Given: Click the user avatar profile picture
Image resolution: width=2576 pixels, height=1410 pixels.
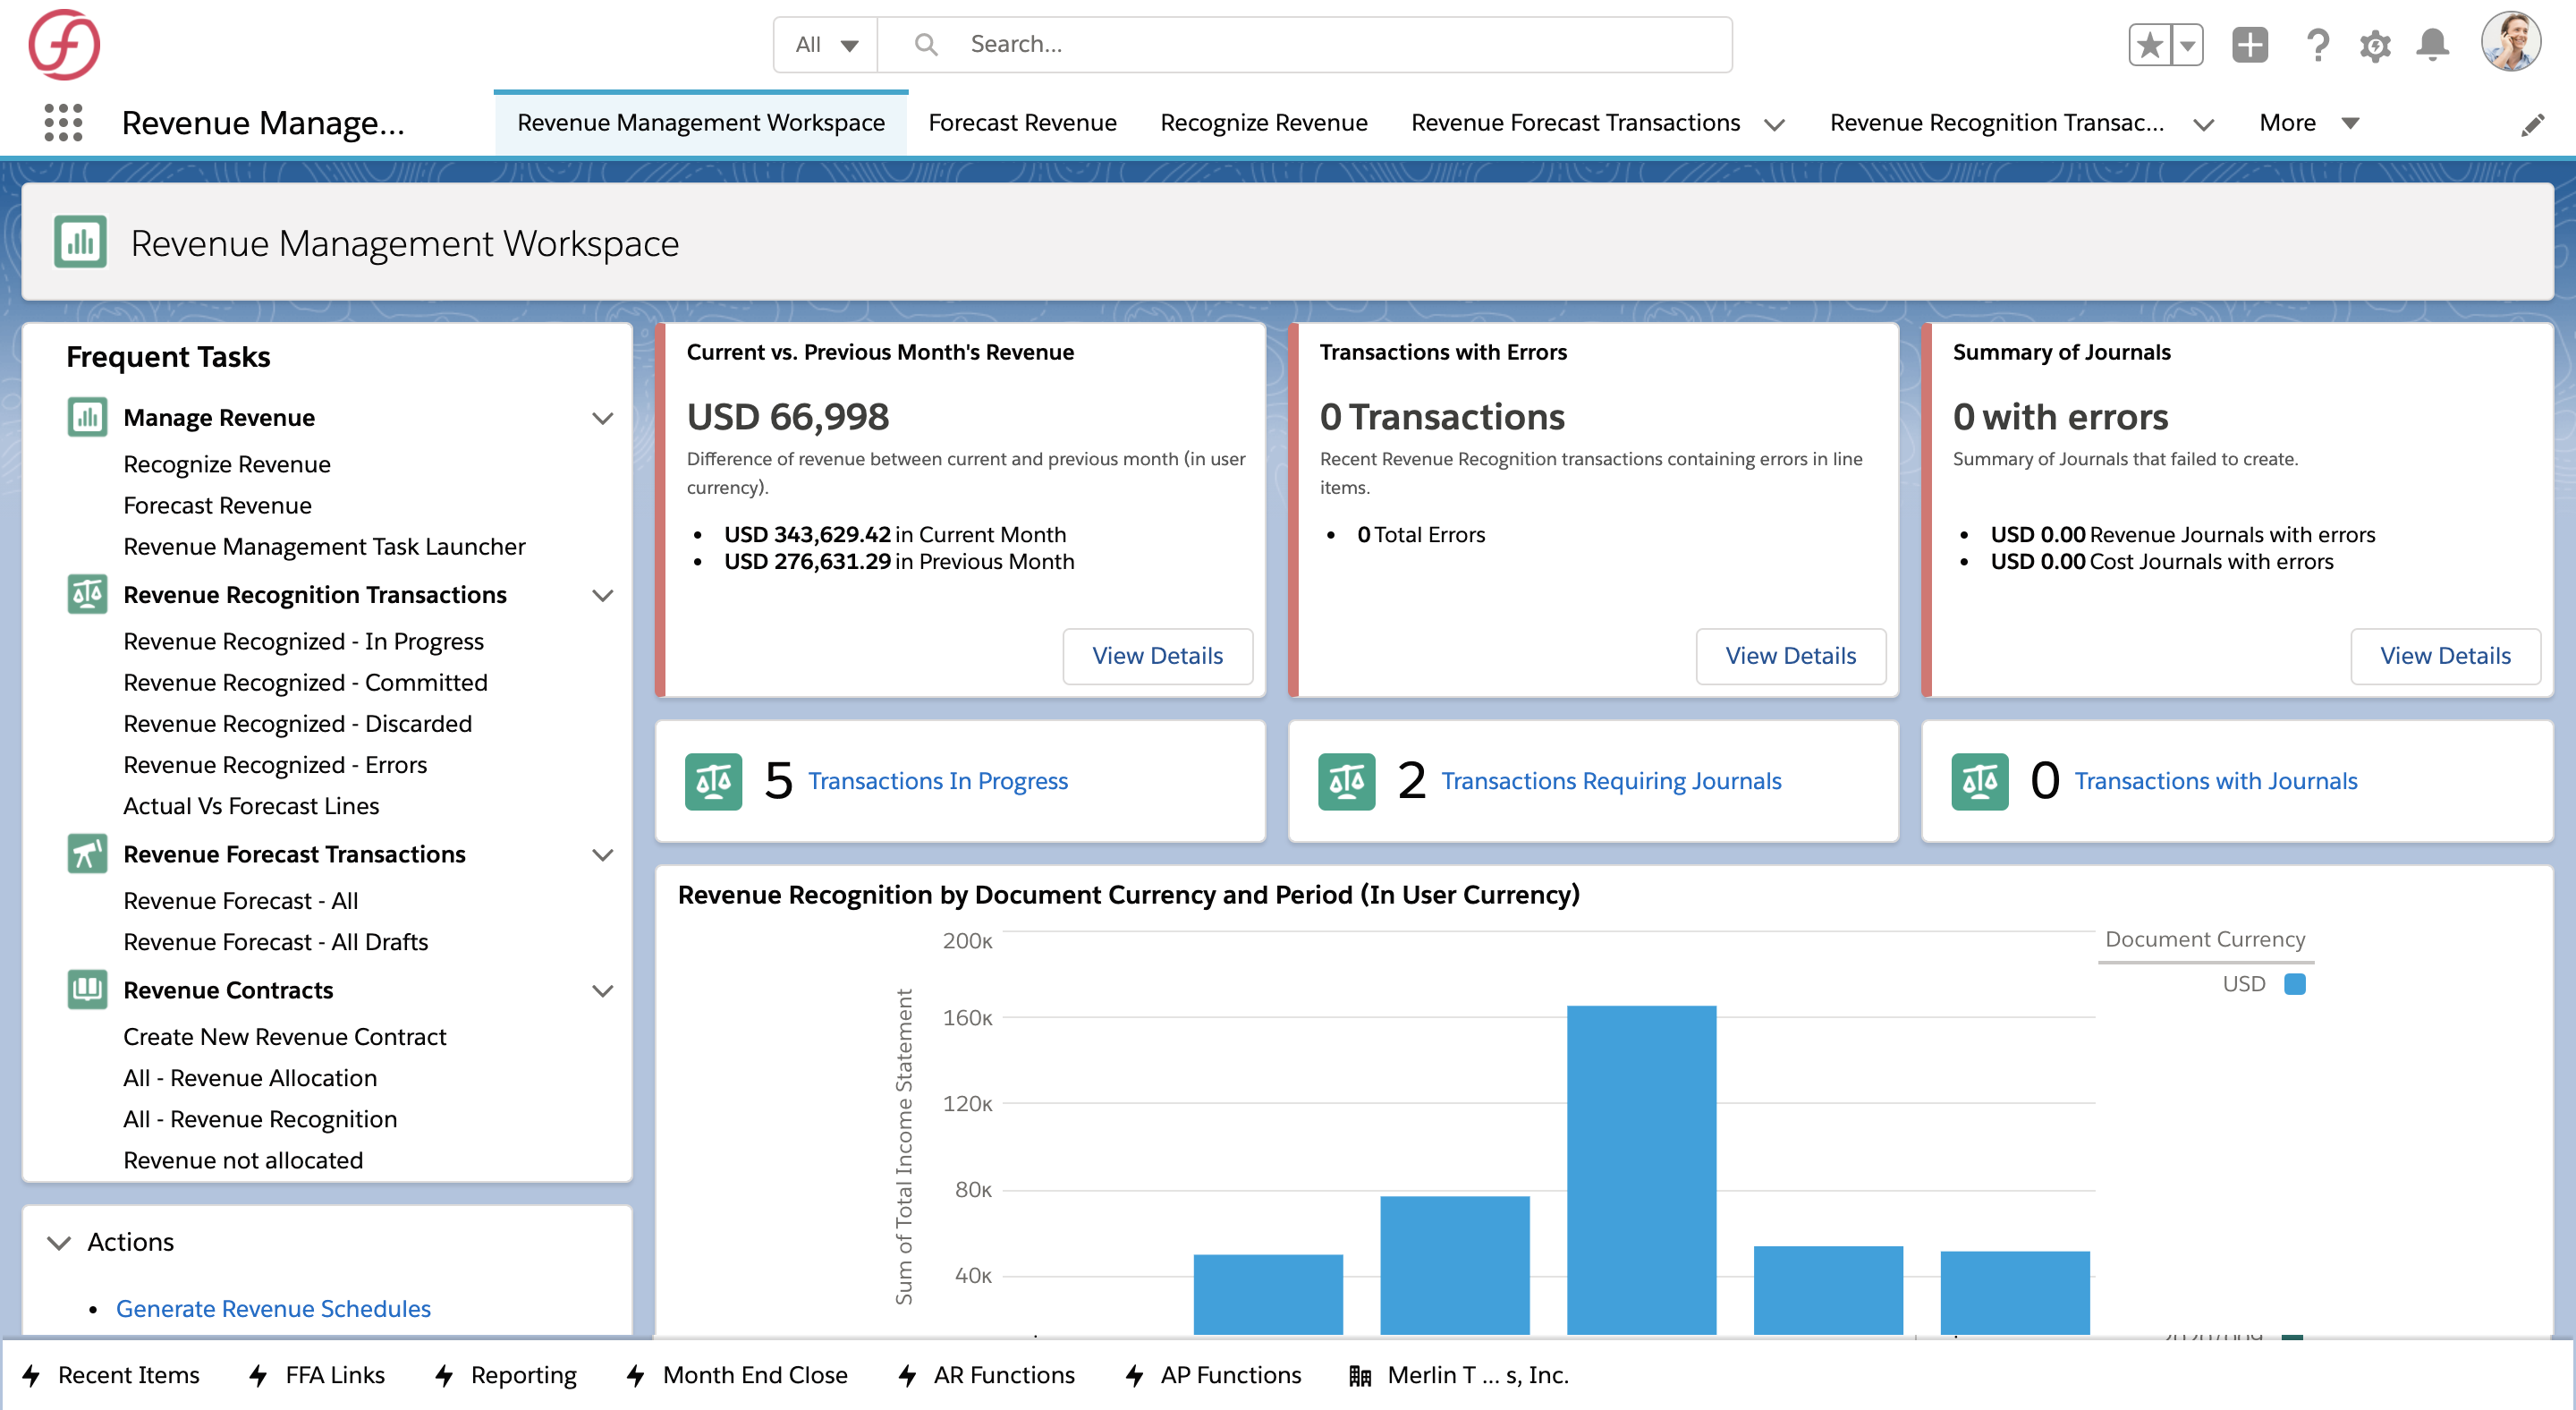Looking at the screenshot, I should (x=2510, y=42).
